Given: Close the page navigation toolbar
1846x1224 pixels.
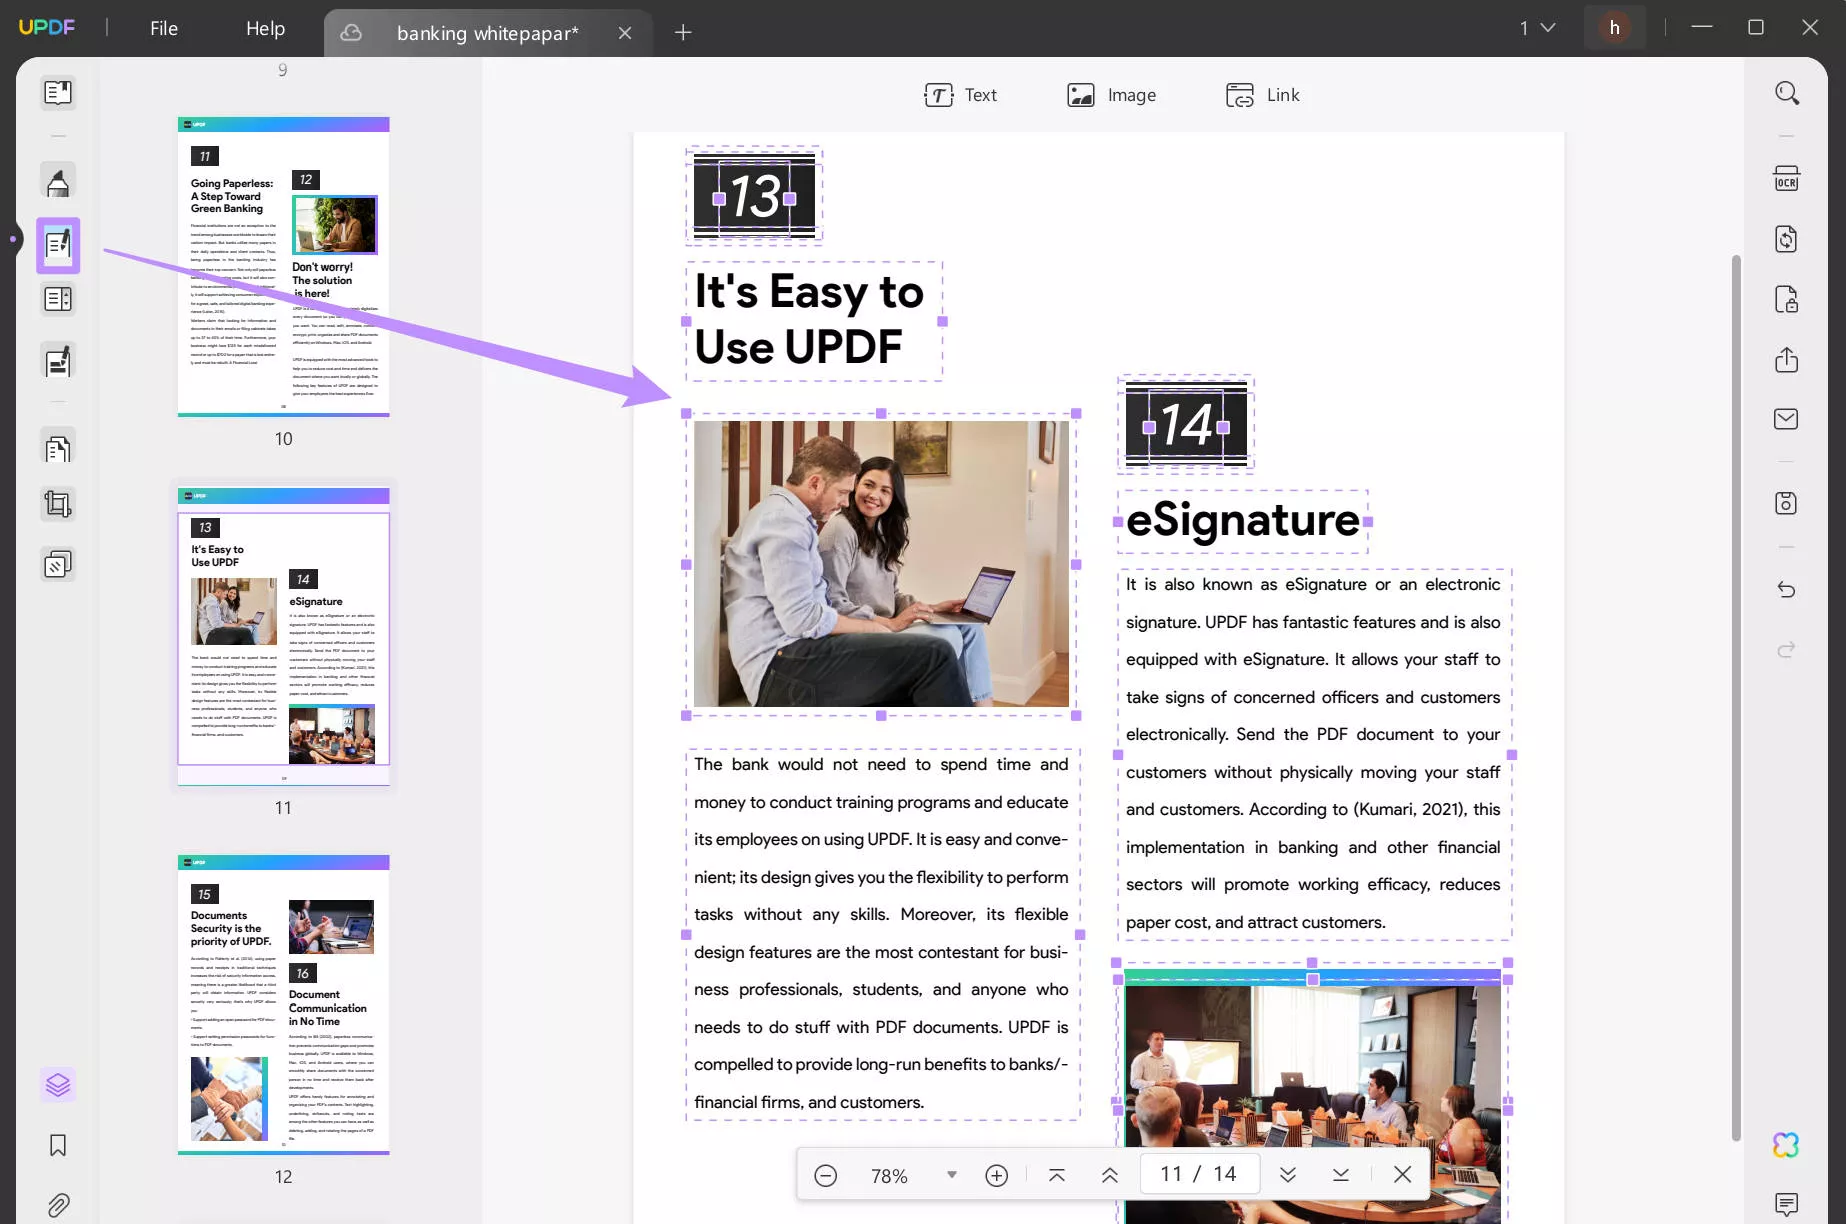Looking at the screenshot, I should [x=1403, y=1175].
